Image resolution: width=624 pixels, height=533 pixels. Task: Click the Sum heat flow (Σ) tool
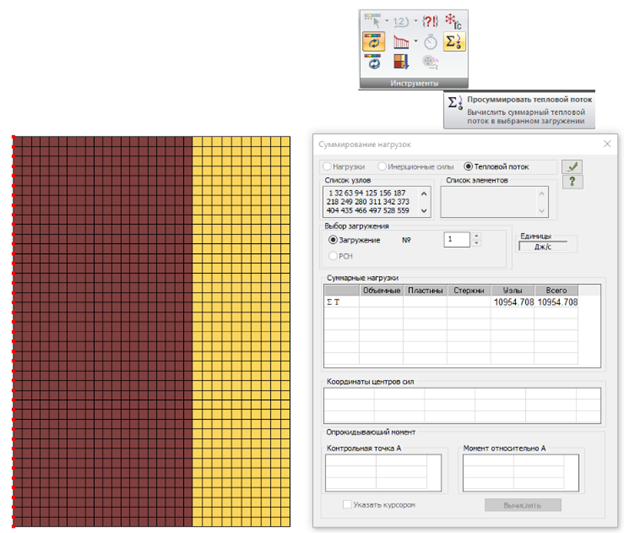[x=454, y=42]
